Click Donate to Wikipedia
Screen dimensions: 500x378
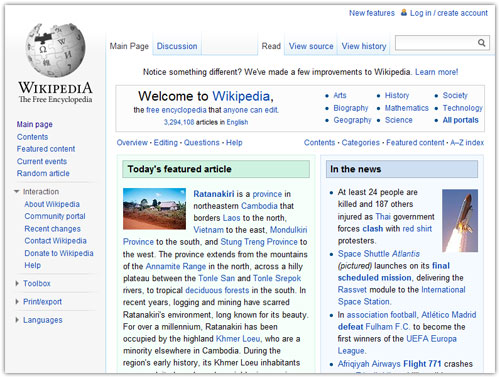tap(59, 253)
